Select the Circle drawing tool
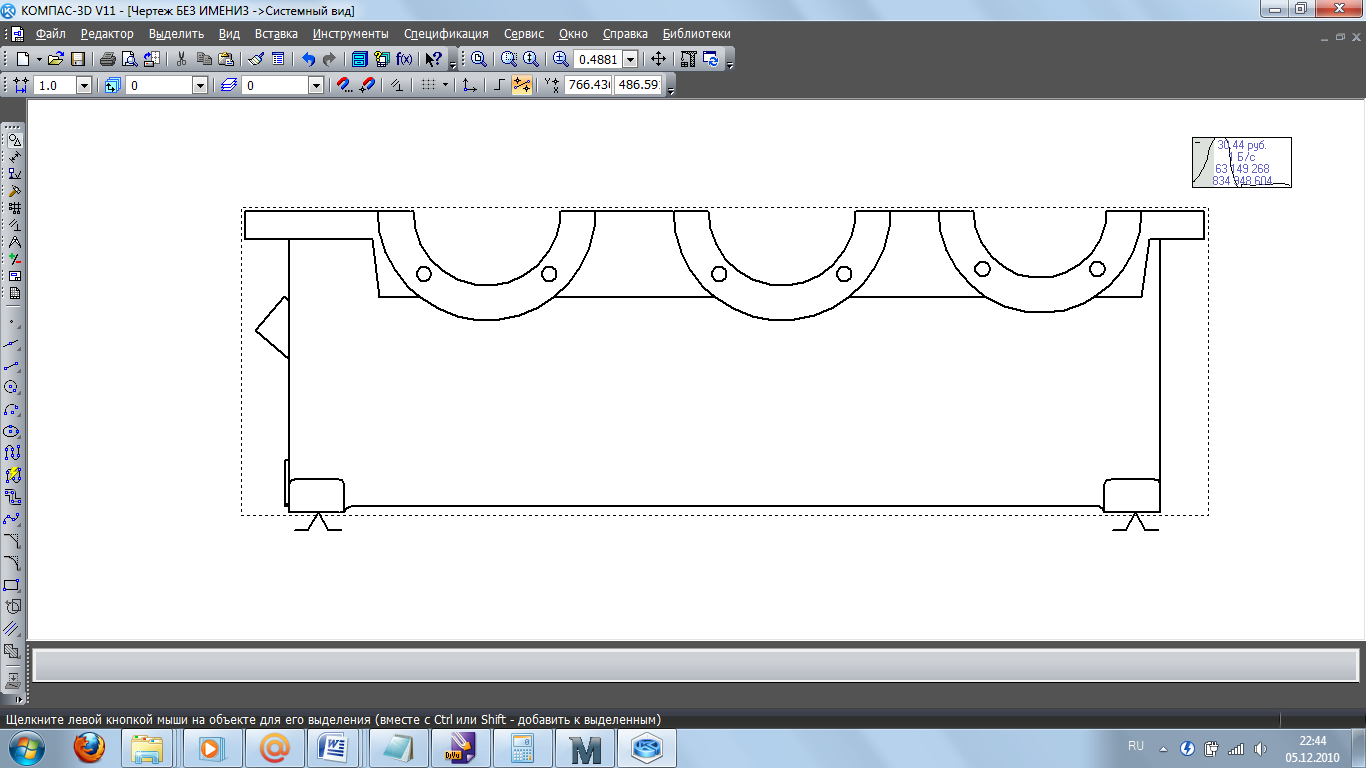The height and width of the screenshot is (768, 1366). (x=13, y=387)
